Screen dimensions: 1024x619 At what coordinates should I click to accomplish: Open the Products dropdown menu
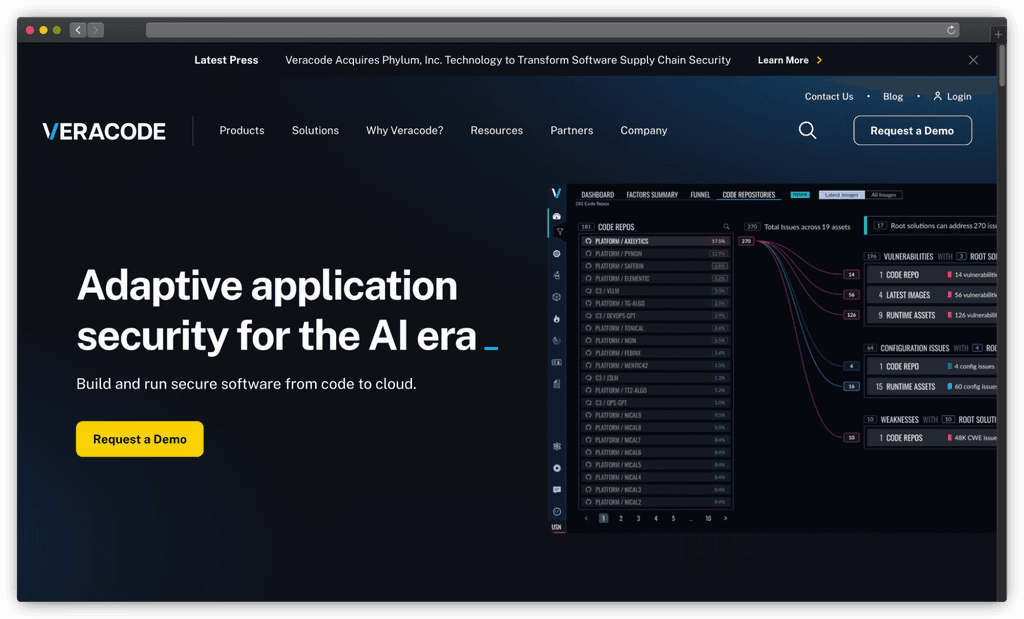click(241, 130)
